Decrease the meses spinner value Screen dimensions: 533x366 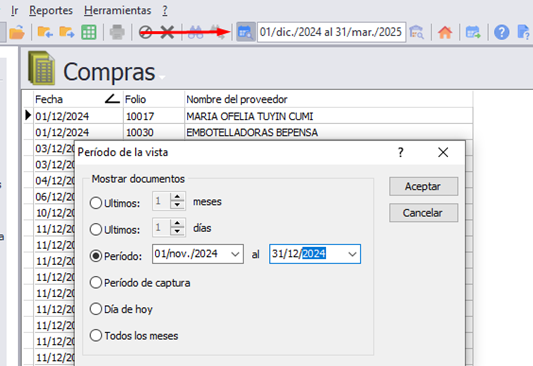(177, 205)
